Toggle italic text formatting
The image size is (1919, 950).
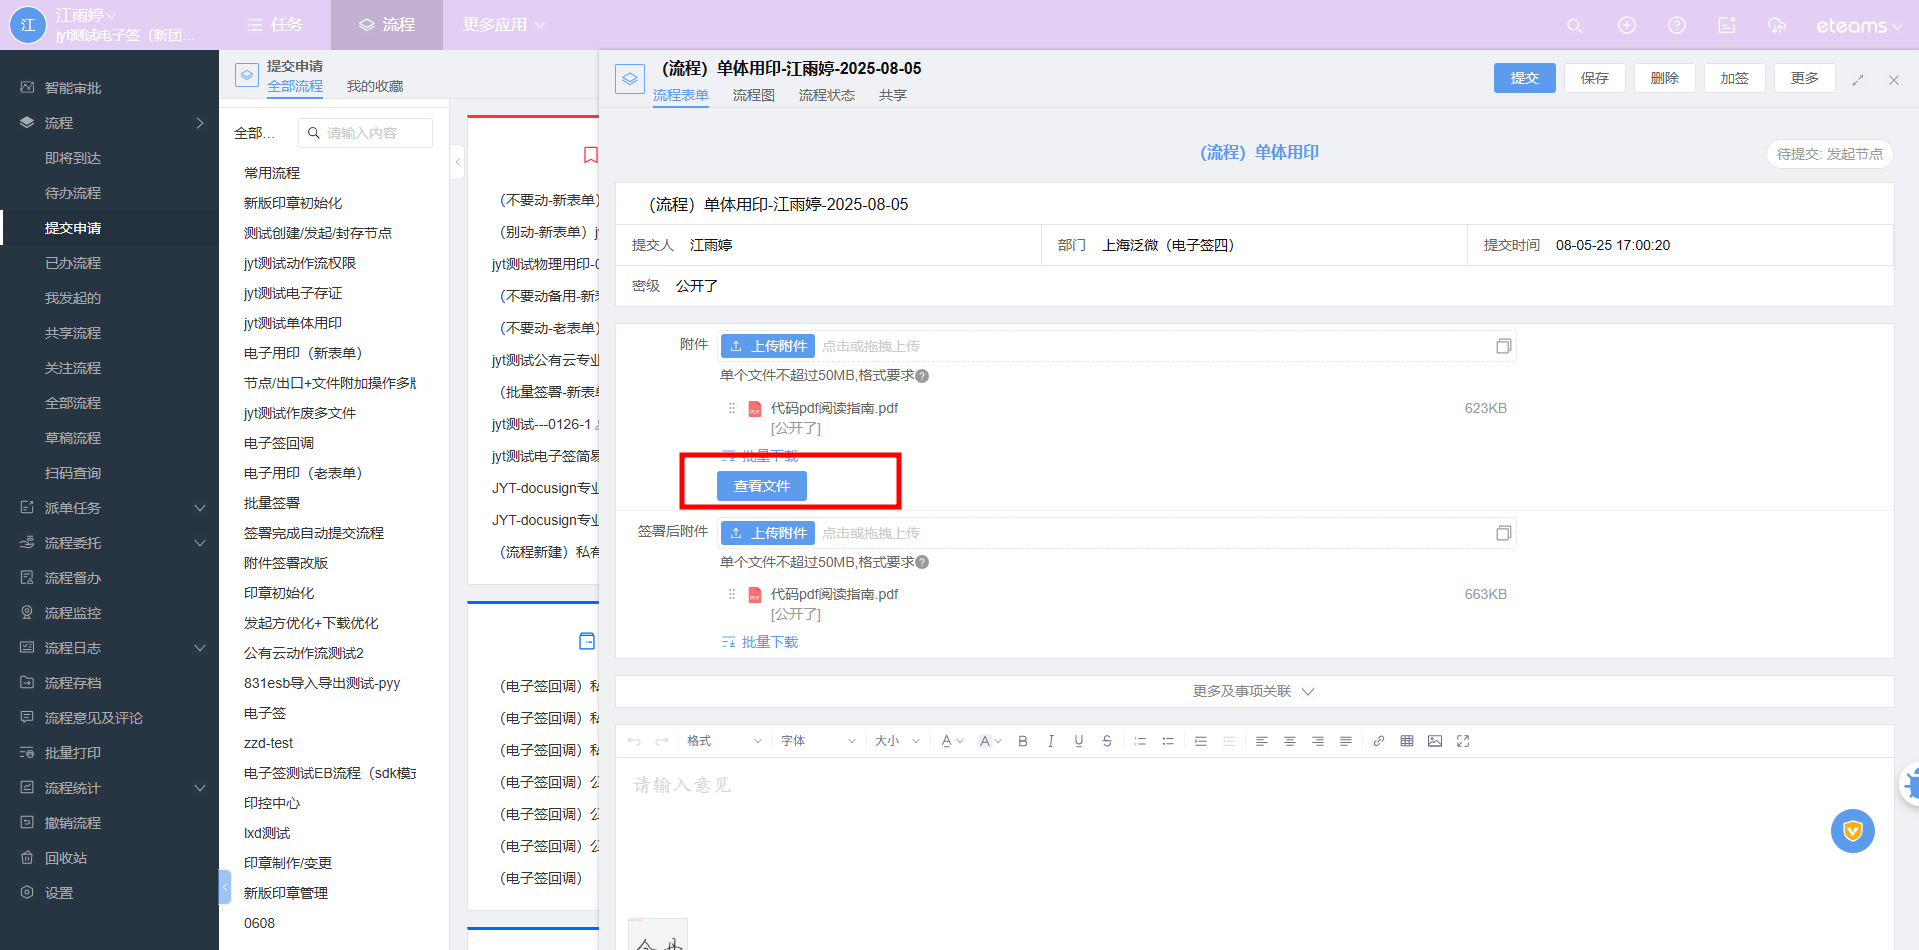tap(1050, 741)
